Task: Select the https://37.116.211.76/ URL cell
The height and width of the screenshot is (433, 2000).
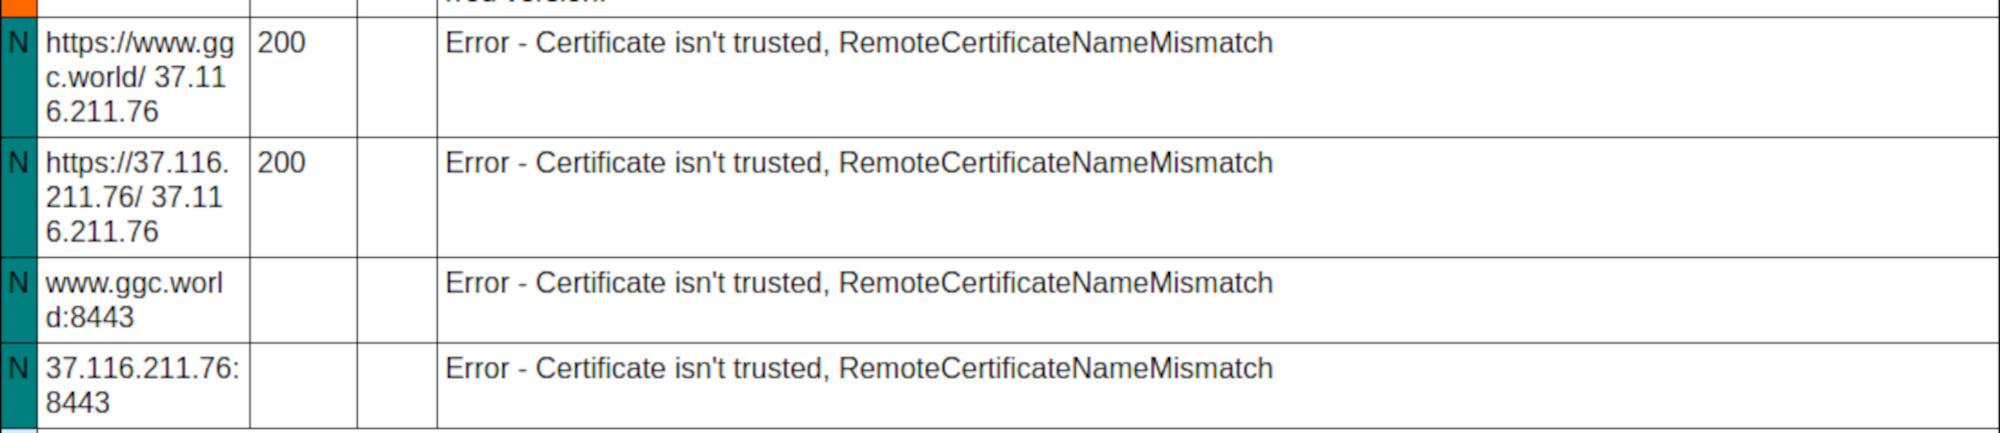Action: (143, 197)
